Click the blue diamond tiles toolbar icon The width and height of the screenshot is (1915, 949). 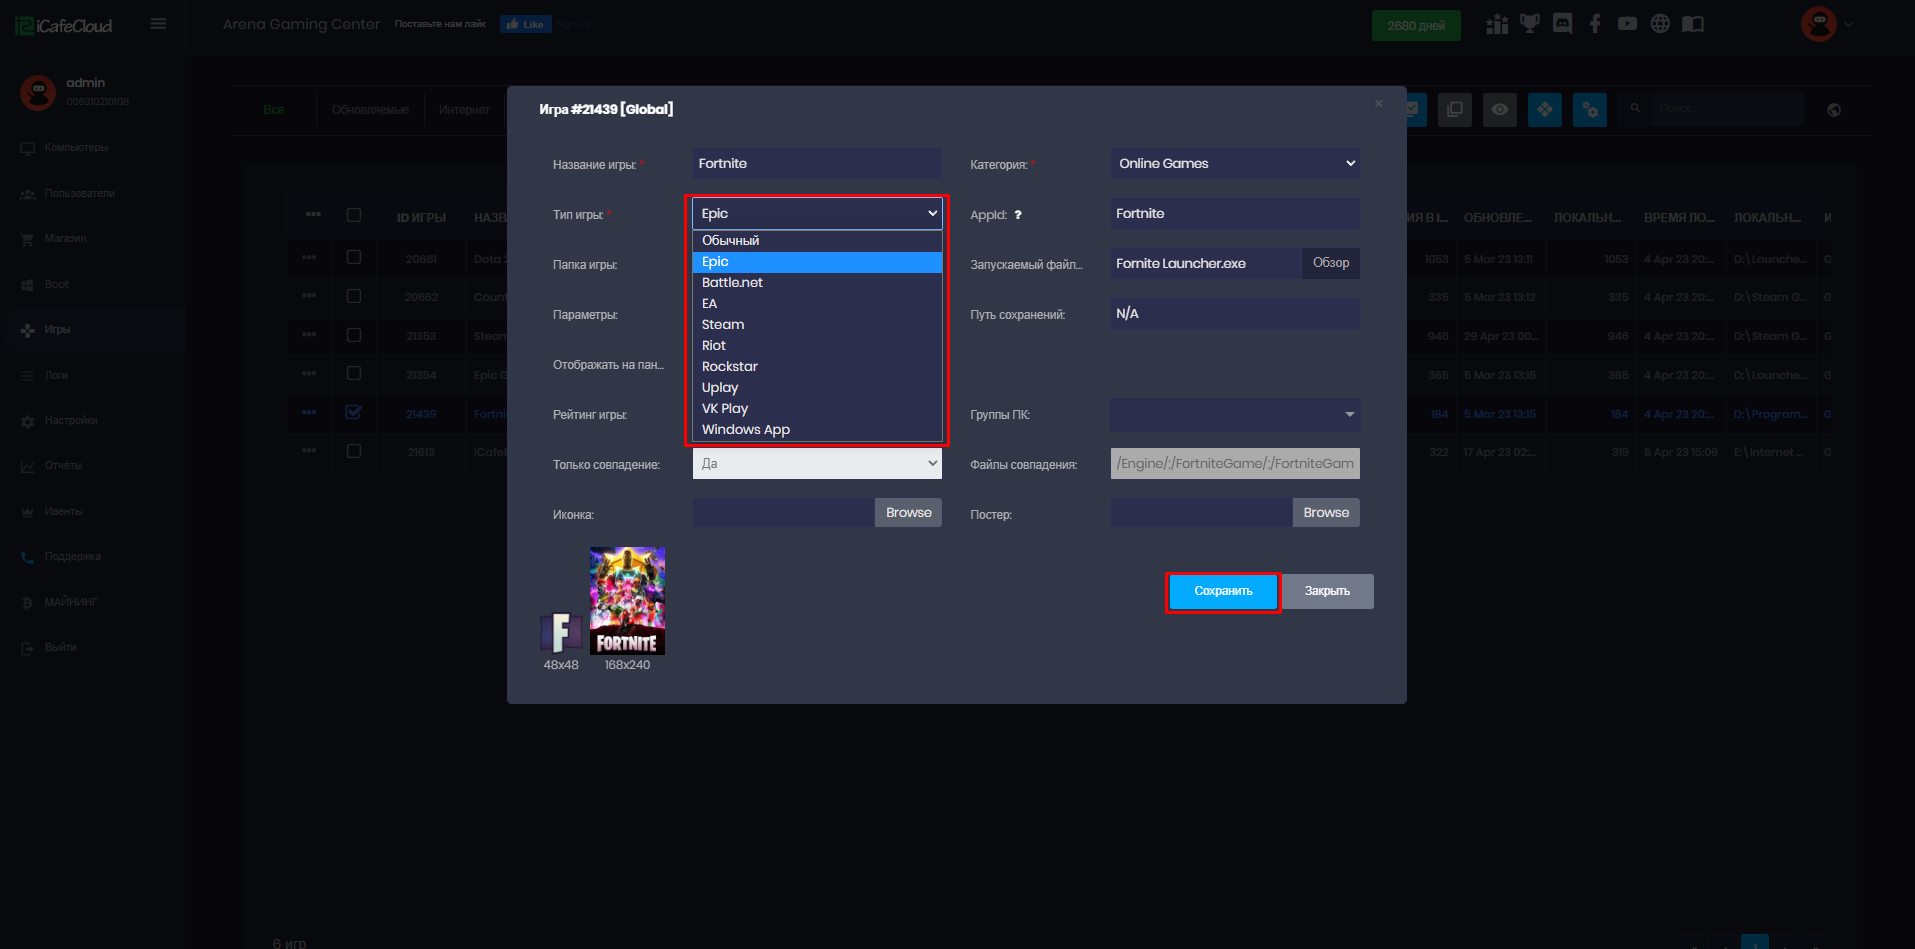click(x=1545, y=110)
